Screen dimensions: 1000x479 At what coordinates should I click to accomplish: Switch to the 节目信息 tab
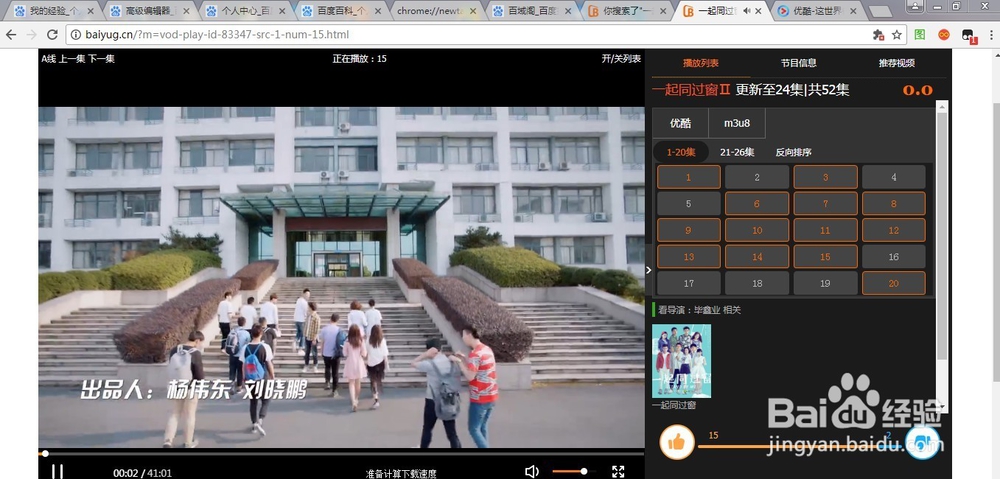[x=798, y=63]
